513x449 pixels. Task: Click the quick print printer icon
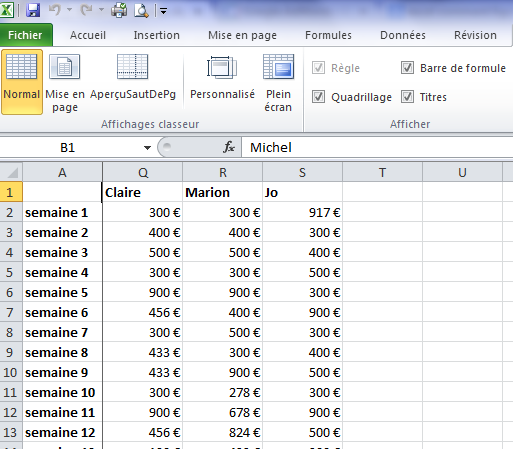[119, 10]
